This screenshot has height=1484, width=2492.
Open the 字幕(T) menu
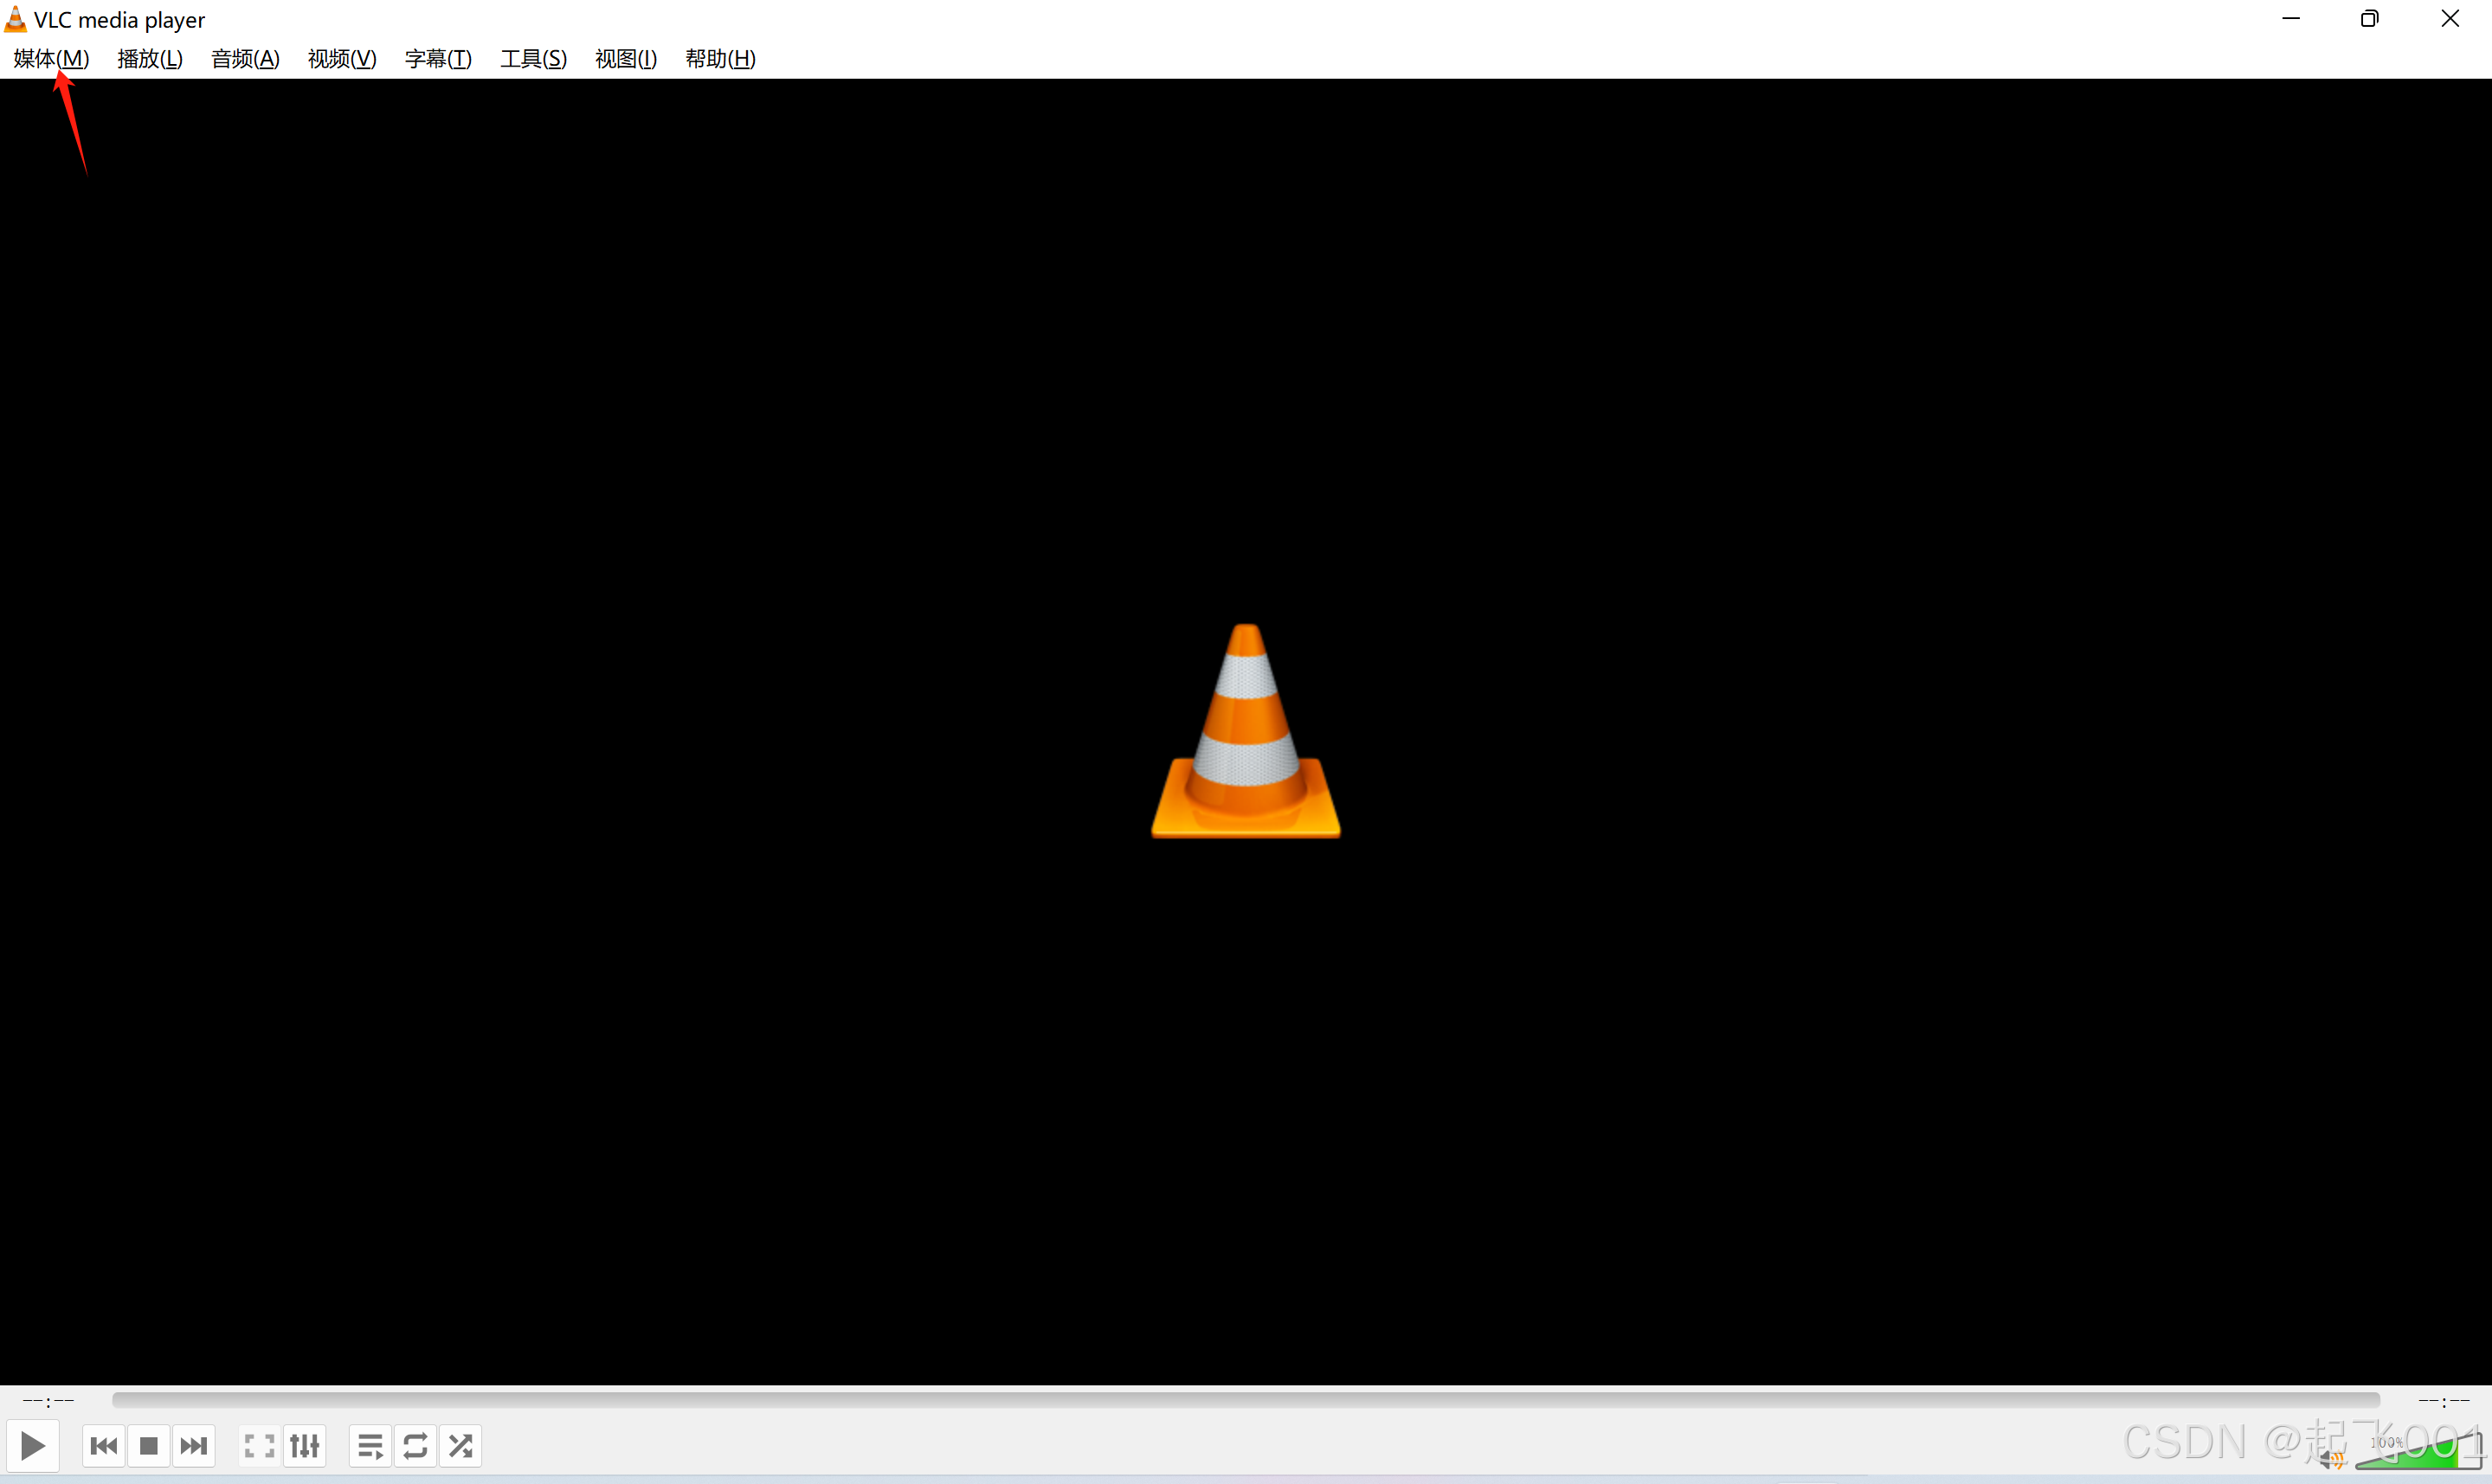(x=438, y=59)
